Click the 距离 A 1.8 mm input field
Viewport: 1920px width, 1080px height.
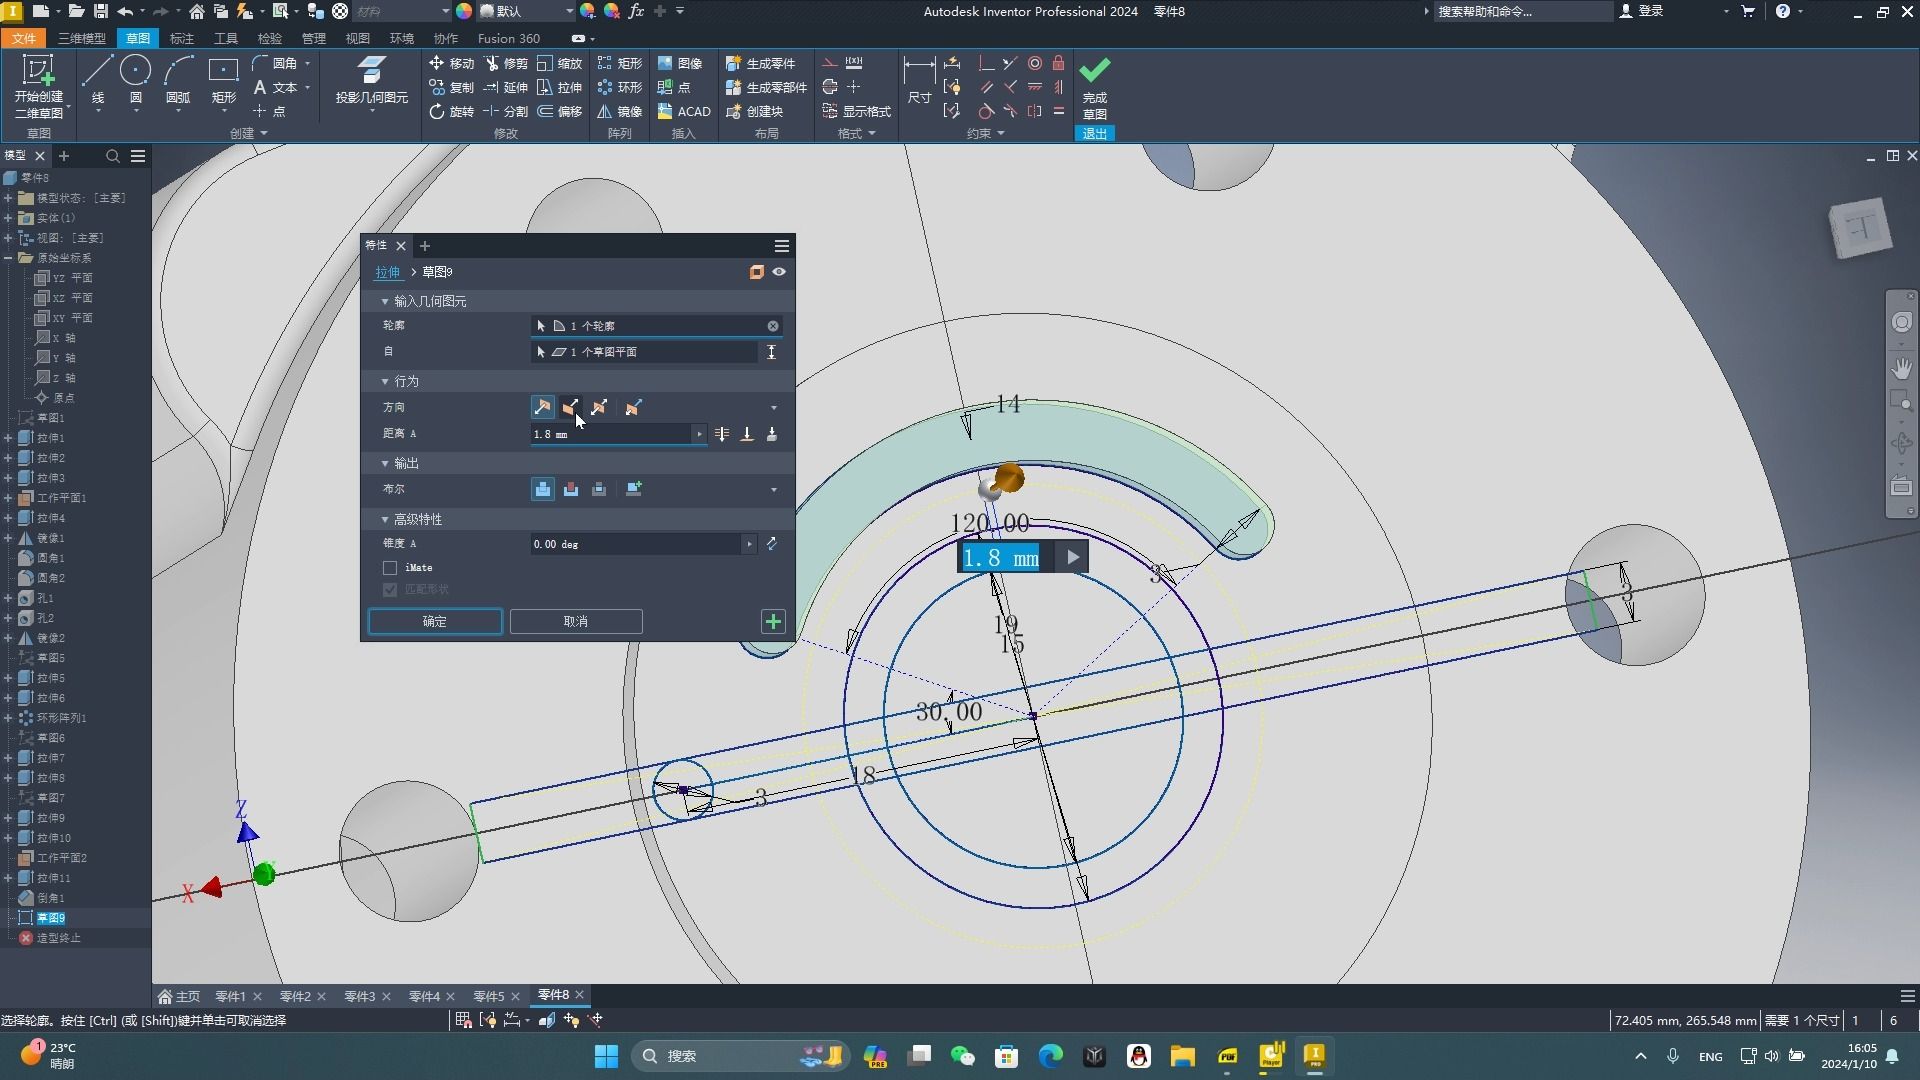[611, 434]
